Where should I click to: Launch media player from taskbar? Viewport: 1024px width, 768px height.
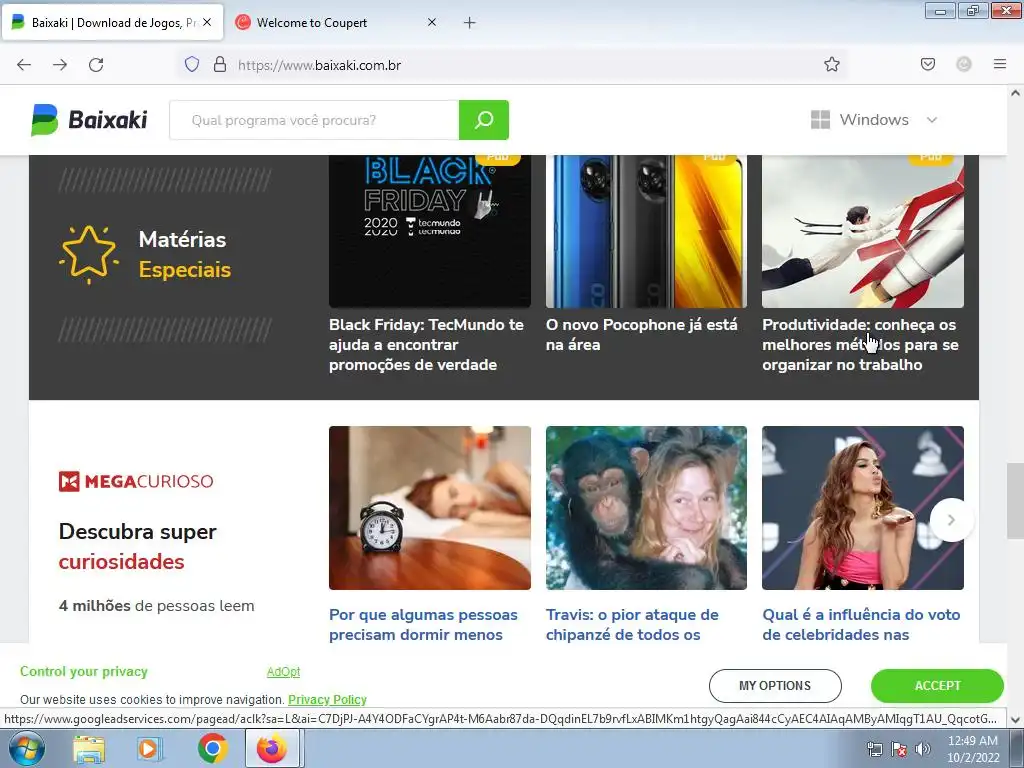[150, 748]
